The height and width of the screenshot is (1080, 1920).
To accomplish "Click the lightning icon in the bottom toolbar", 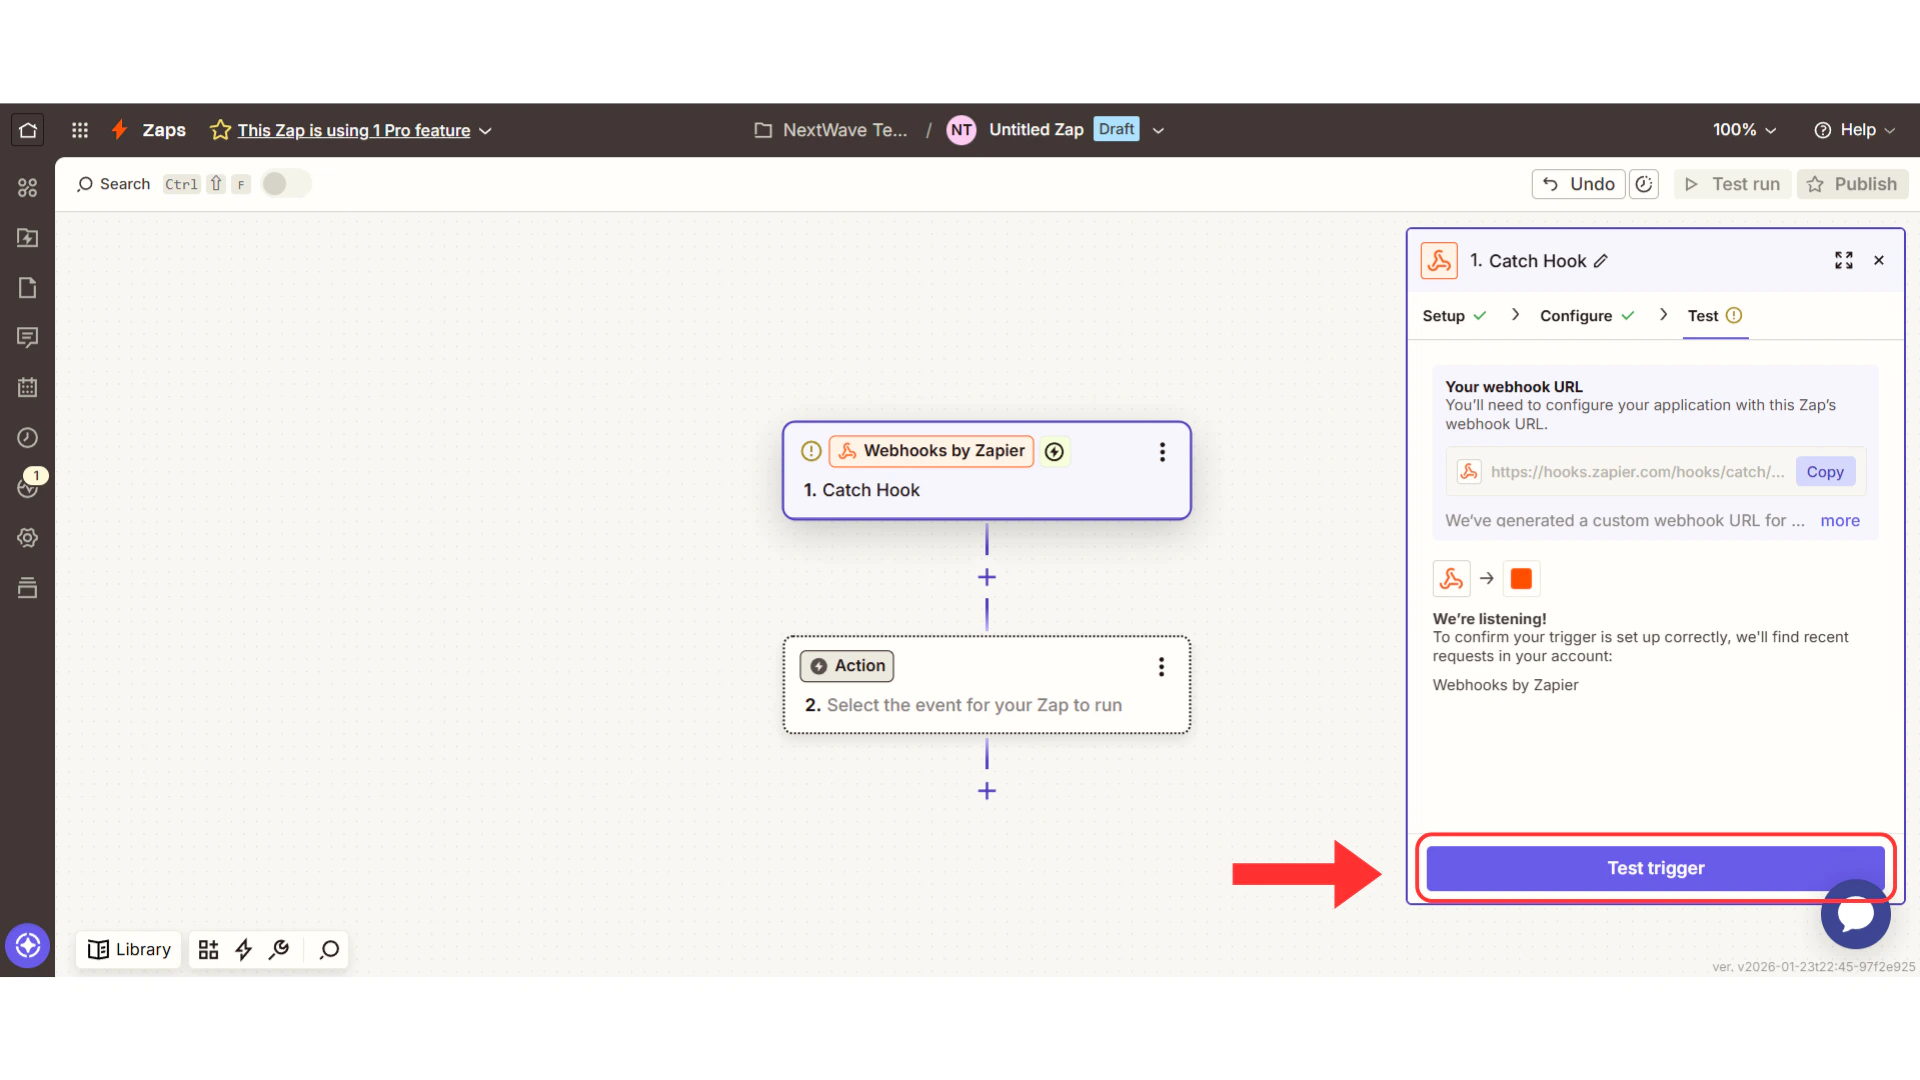I will pyautogui.click(x=243, y=949).
